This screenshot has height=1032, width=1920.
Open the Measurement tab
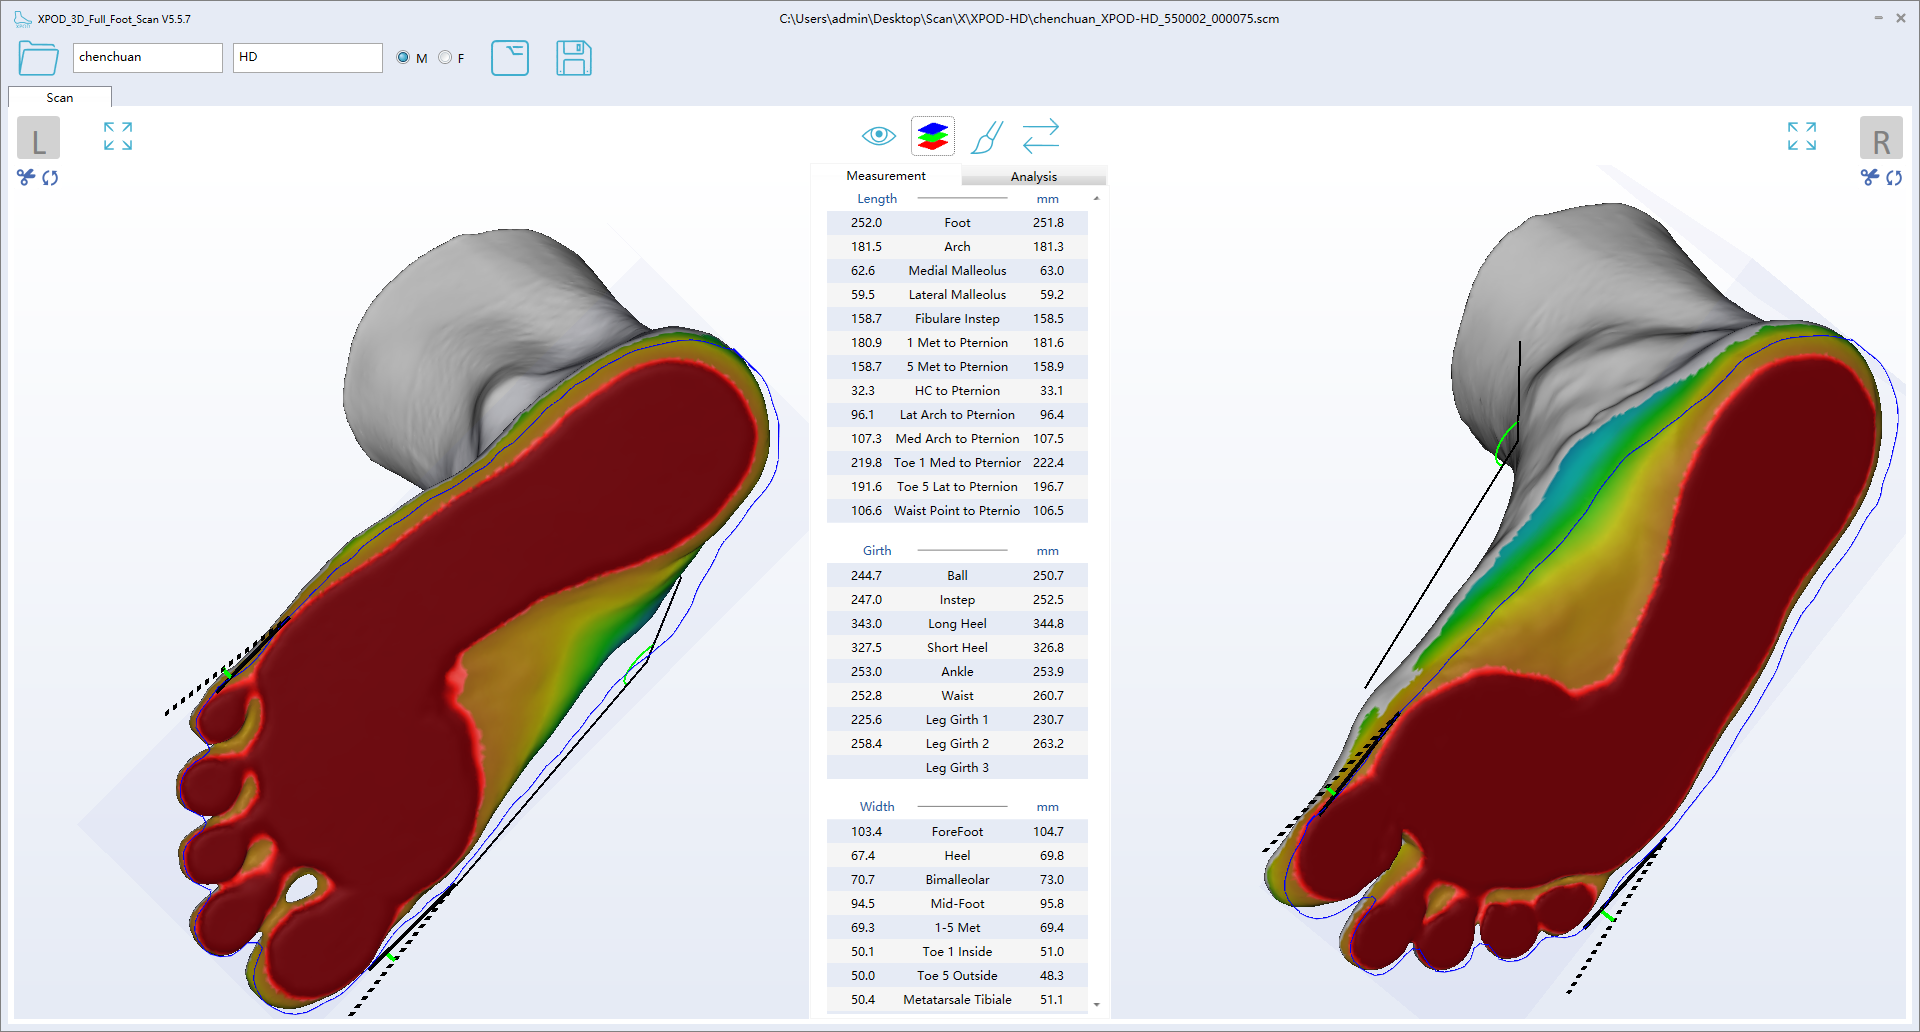885,176
